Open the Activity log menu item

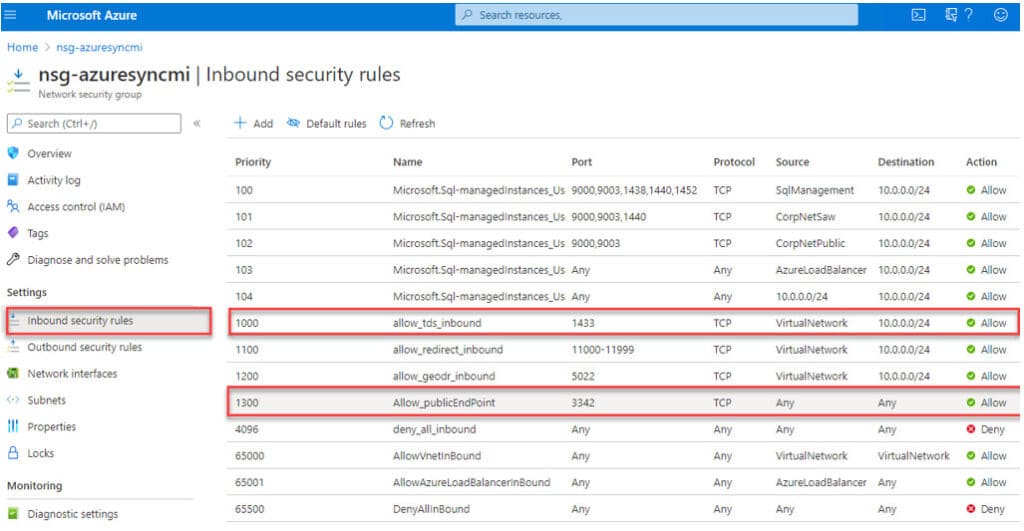tap(54, 180)
